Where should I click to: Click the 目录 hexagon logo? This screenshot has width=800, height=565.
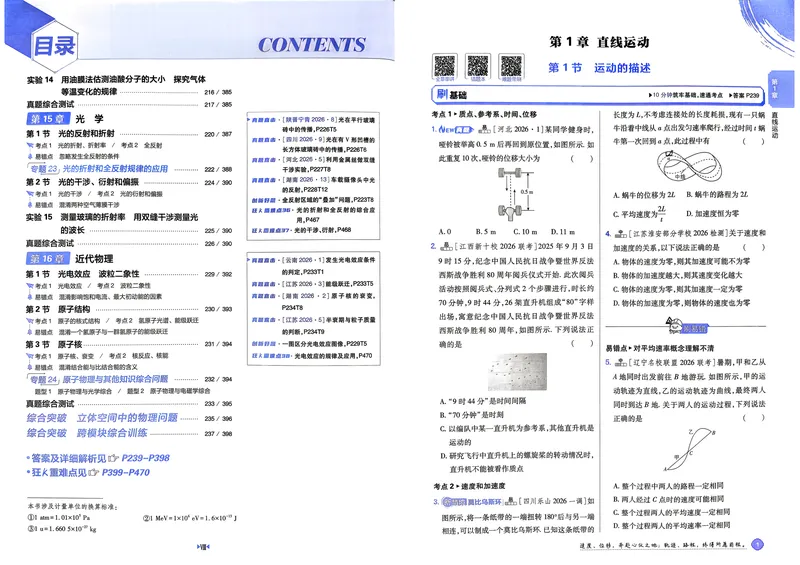tap(54, 46)
